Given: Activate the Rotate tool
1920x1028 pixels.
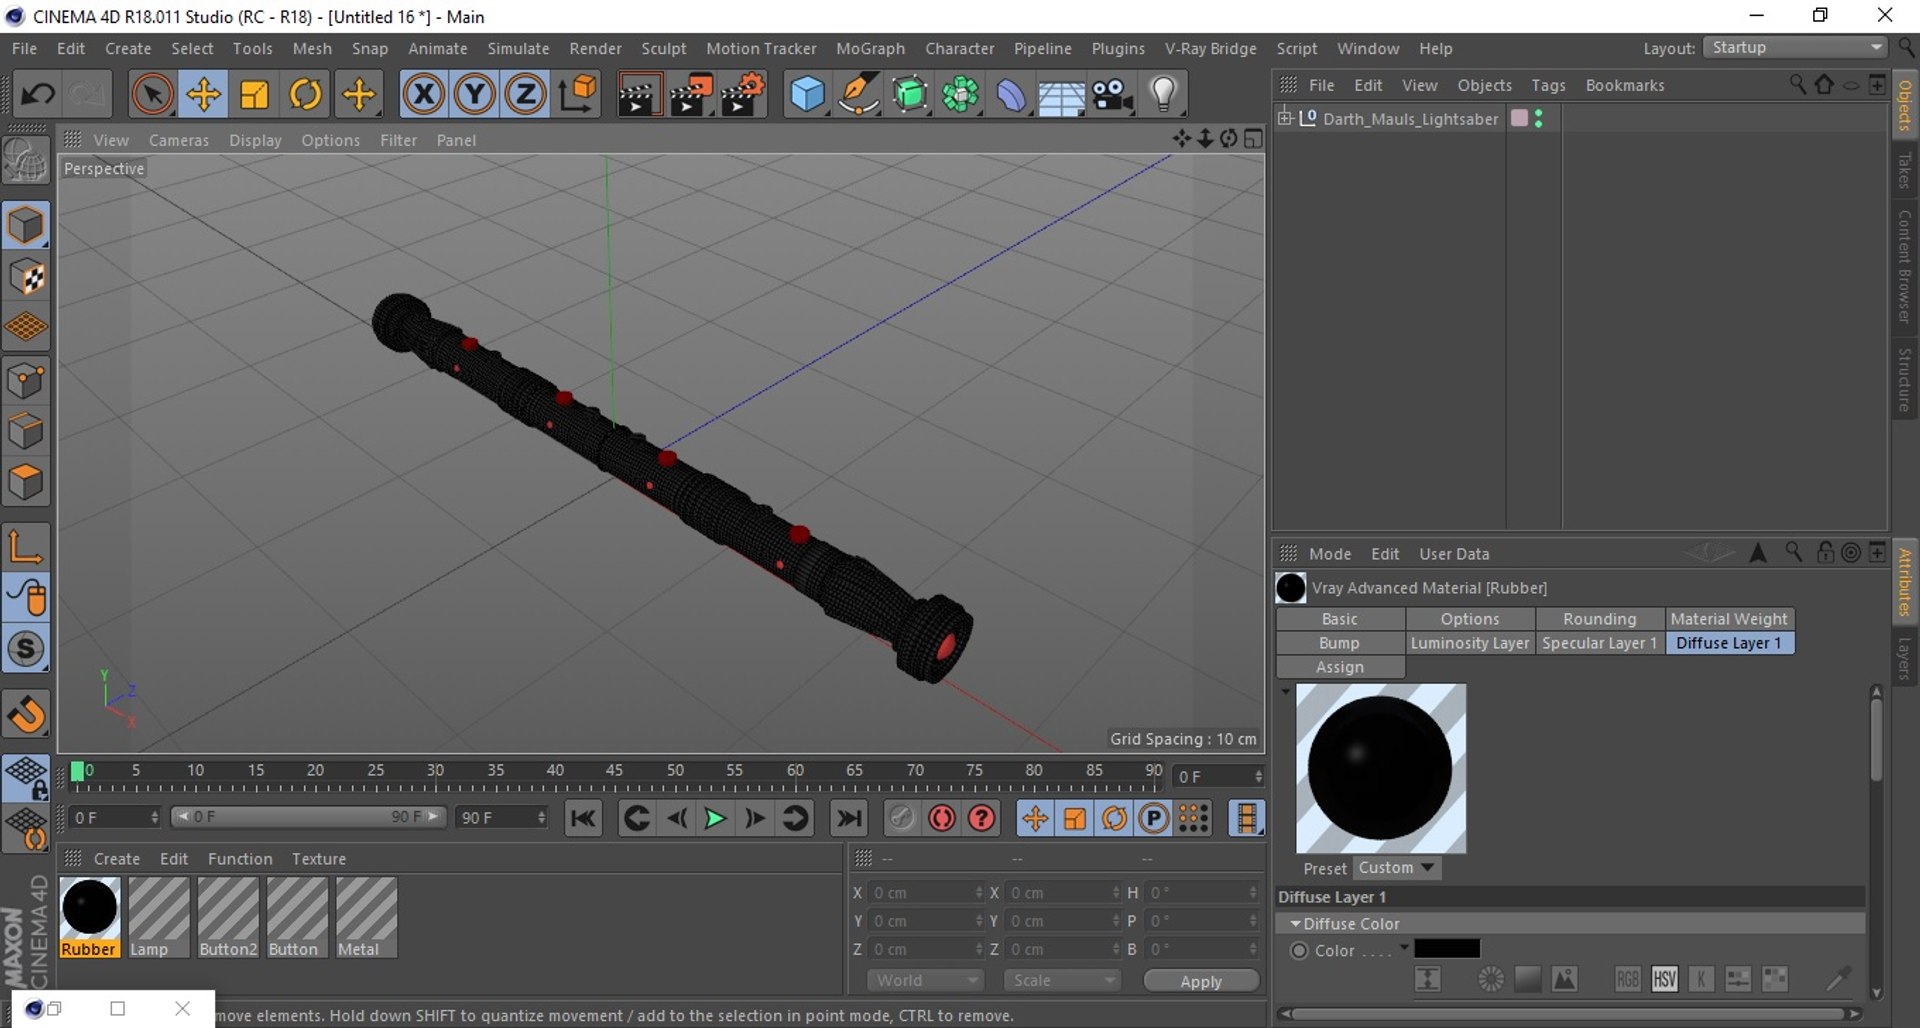Looking at the screenshot, I should click(305, 95).
